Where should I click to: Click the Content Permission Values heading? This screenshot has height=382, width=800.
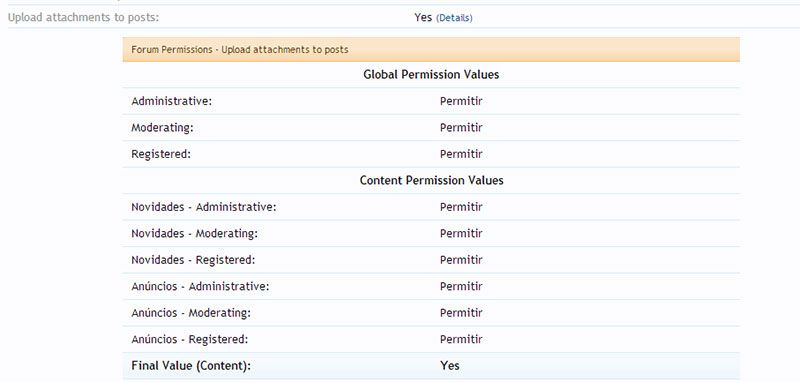click(431, 181)
